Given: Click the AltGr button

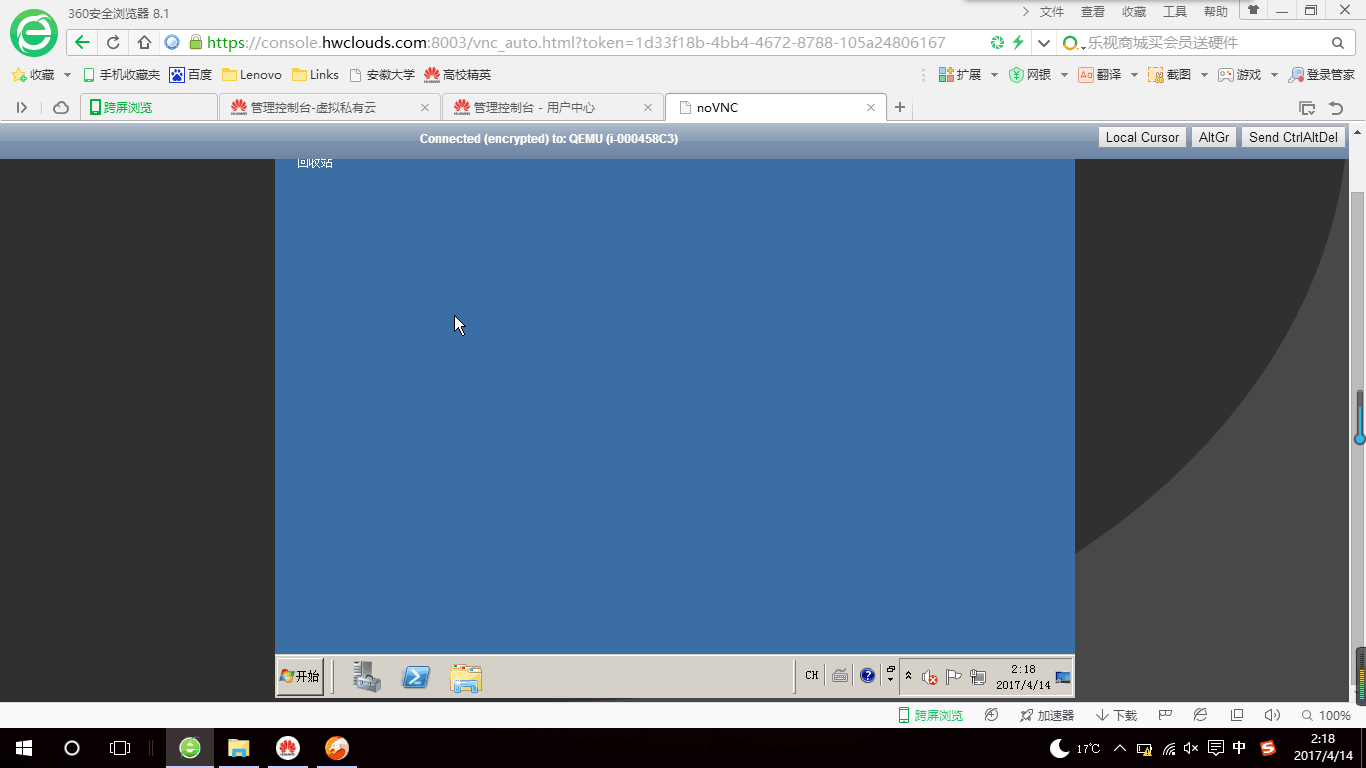Looking at the screenshot, I should point(1214,138).
